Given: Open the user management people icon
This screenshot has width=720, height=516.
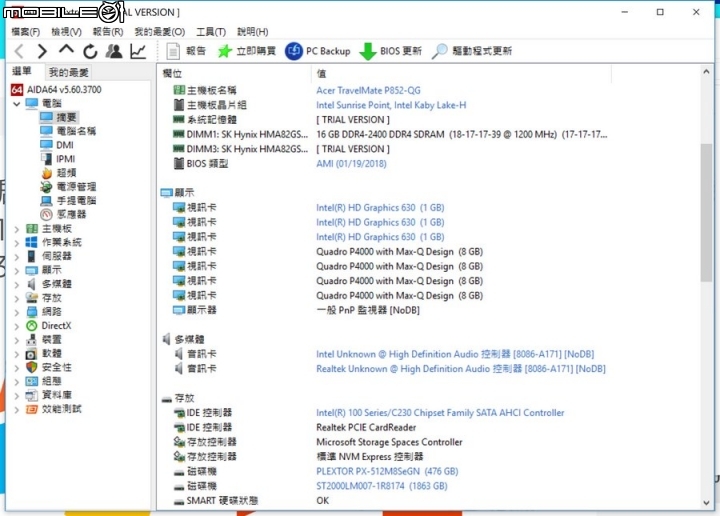Looking at the screenshot, I should click(x=114, y=51).
